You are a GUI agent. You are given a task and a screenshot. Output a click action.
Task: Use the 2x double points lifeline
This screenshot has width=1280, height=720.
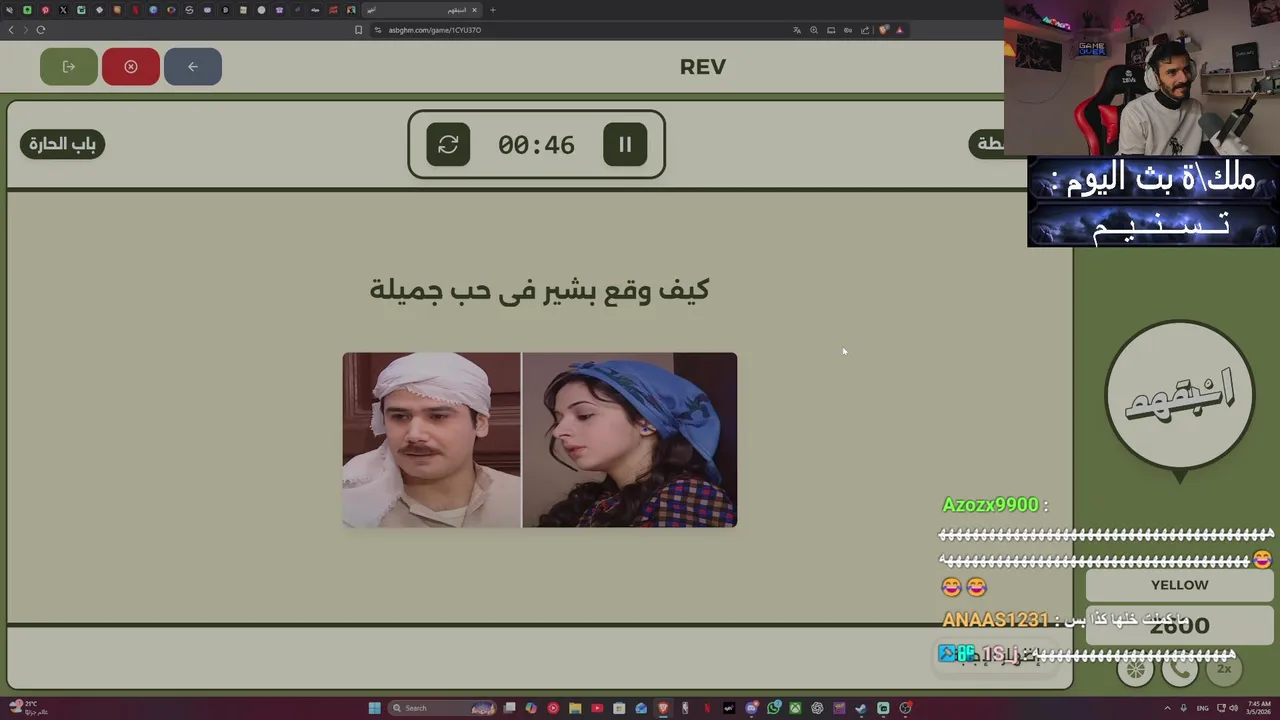1223,668
